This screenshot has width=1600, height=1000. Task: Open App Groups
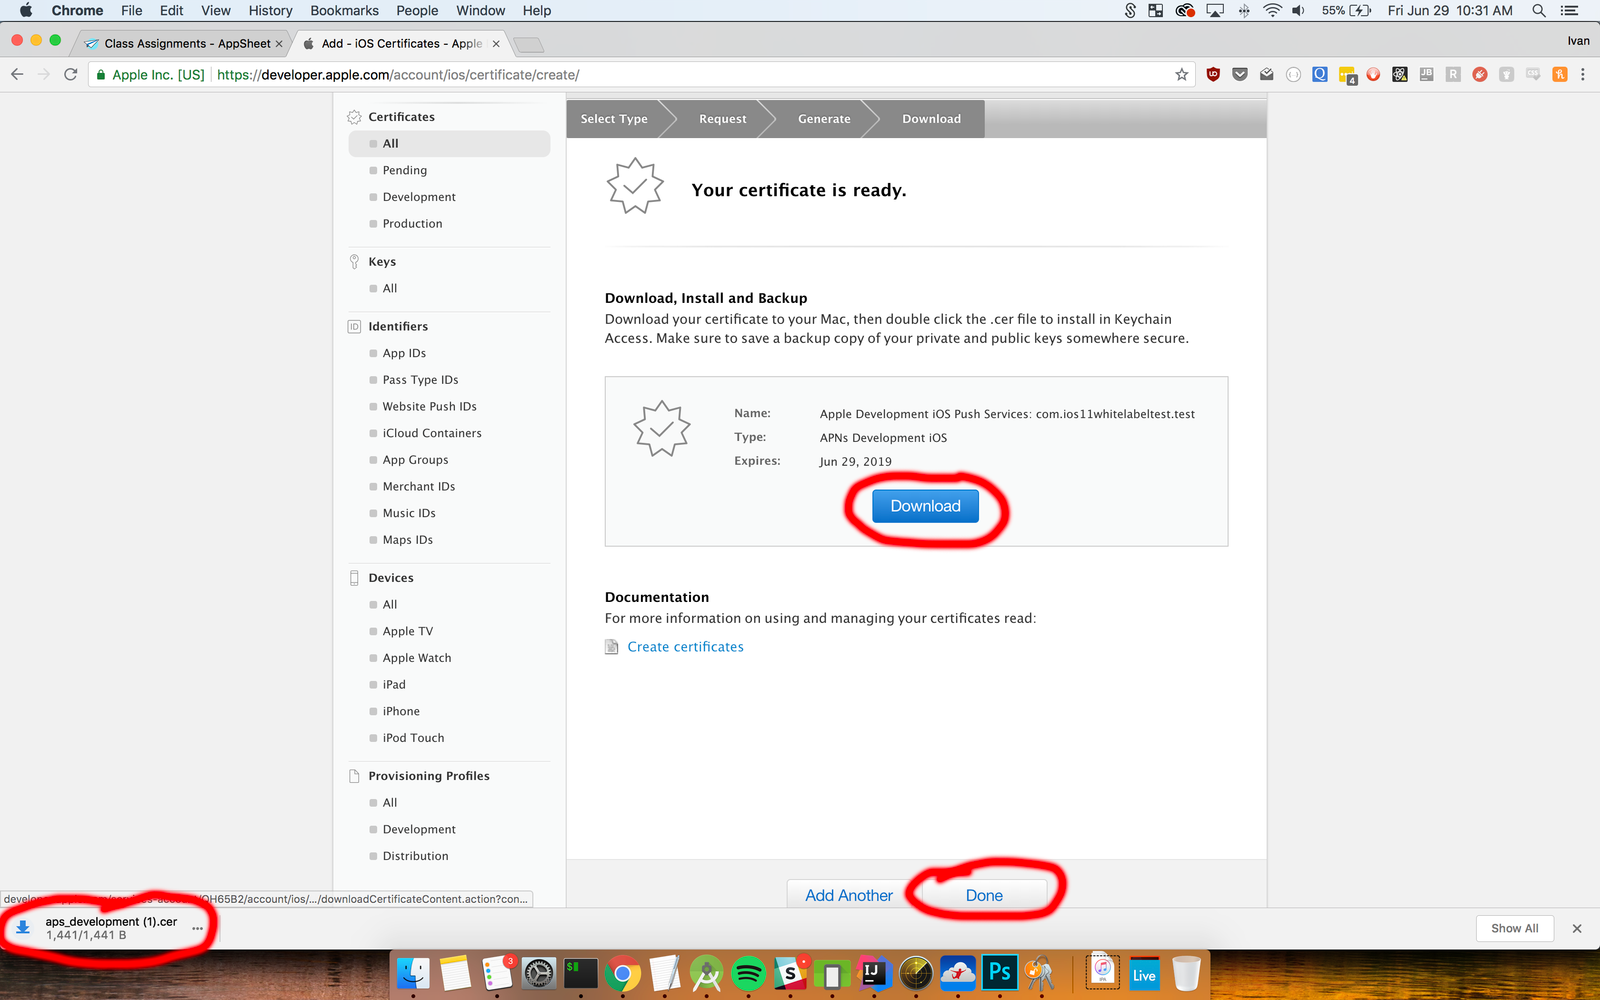[415, 460]
